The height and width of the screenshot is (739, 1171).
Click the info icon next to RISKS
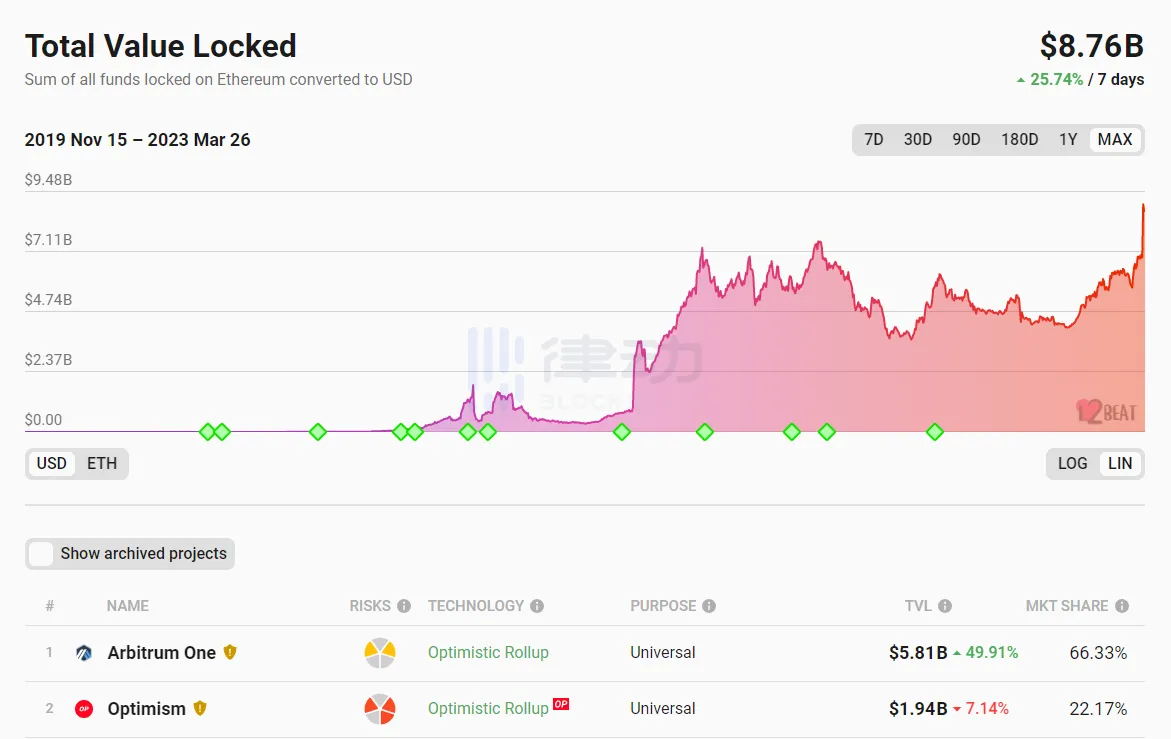pos(404,606)
